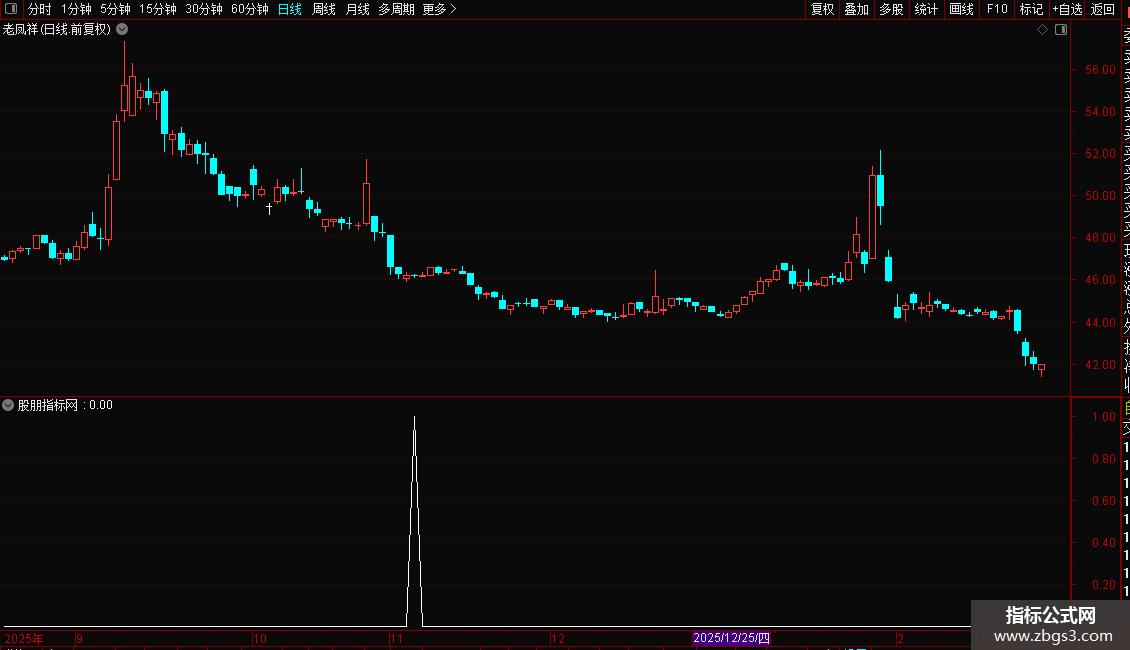Click the 返回 back button

(x=1103, y=9)
